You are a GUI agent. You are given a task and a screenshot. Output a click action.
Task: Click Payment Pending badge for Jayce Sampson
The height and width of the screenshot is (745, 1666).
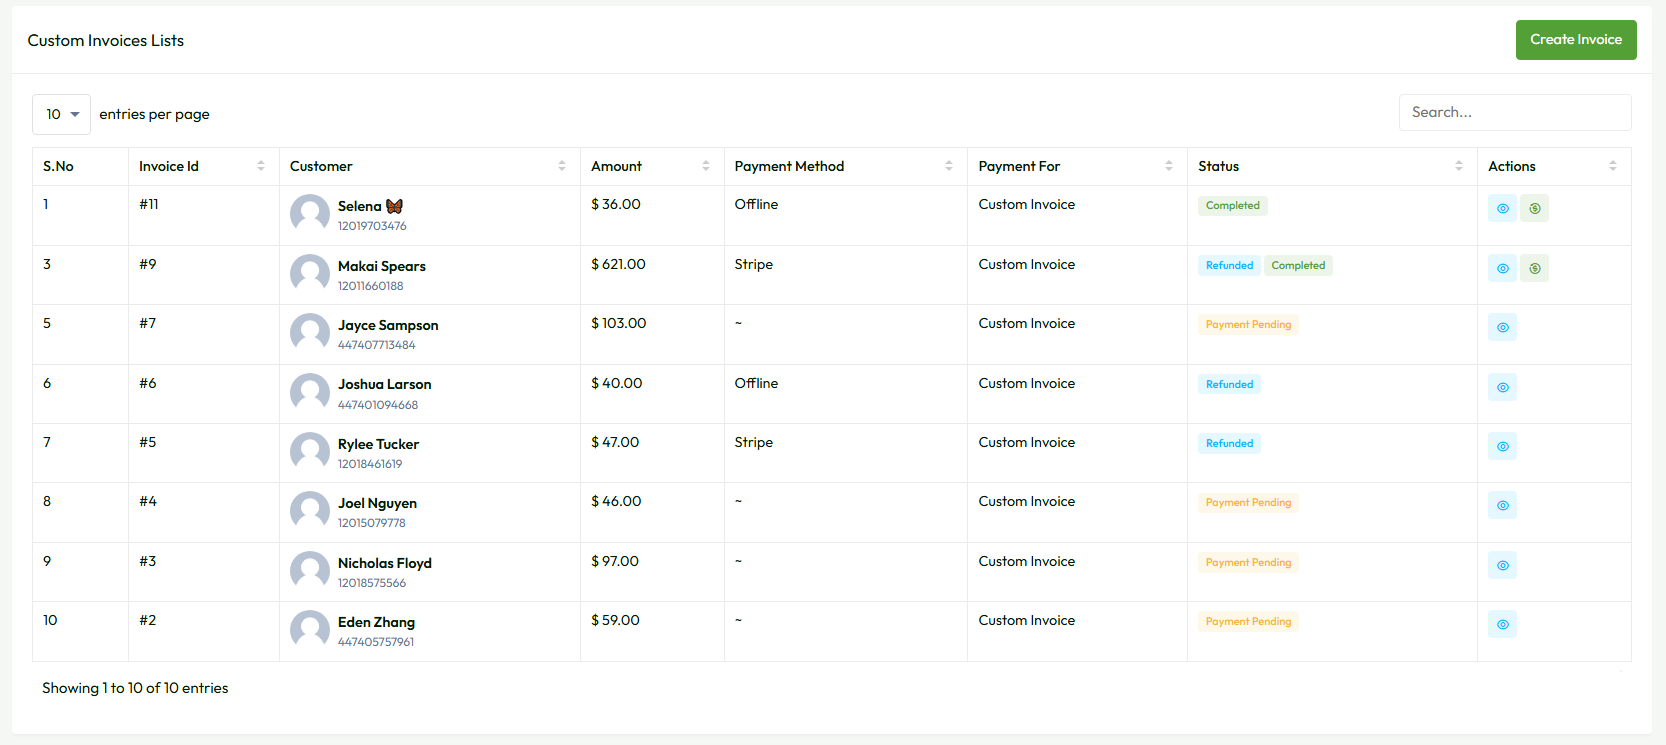point(1248,324)
